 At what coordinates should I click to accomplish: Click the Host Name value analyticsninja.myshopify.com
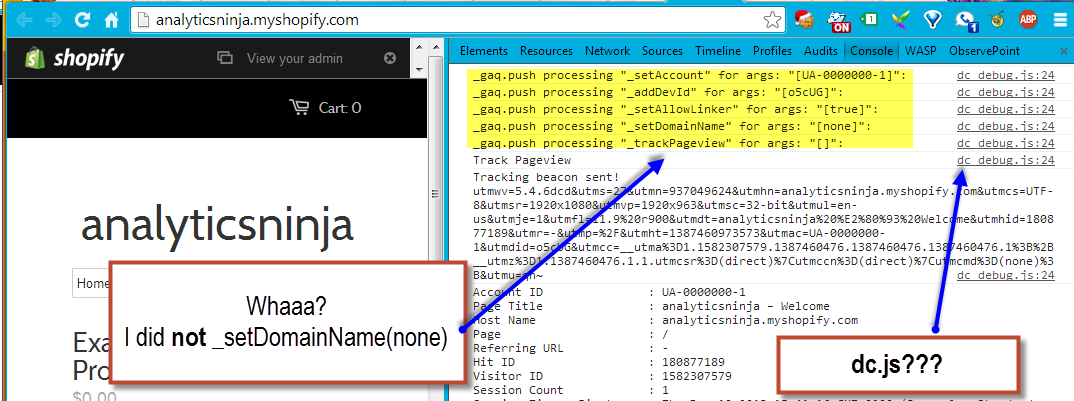point(760,320)
